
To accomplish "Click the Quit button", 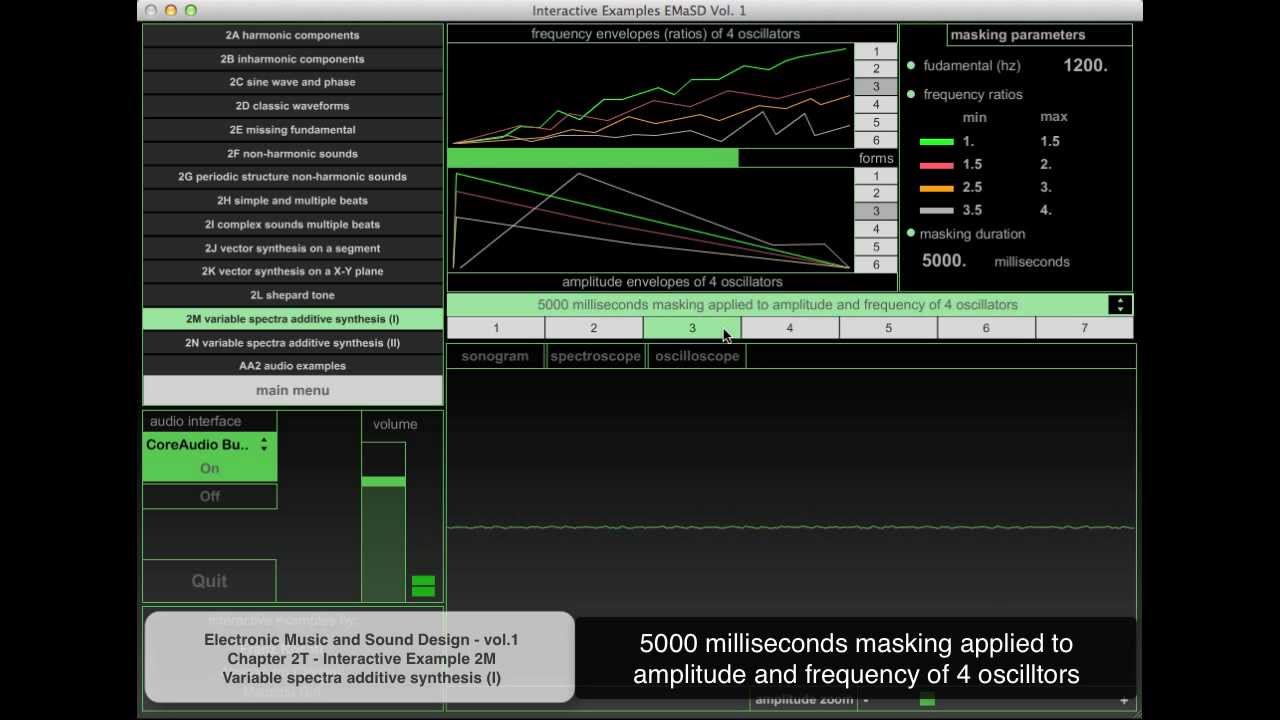I will point(209,581).
